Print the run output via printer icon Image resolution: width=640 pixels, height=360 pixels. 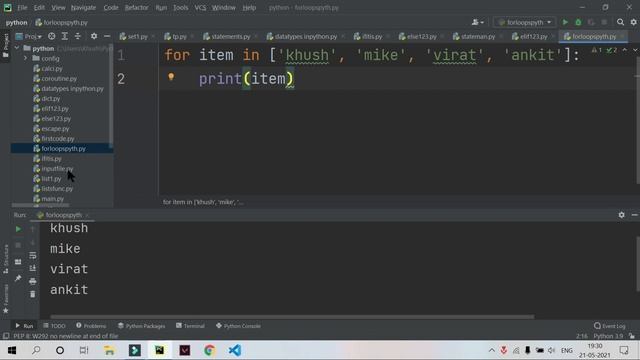click(x=33, y=281)
